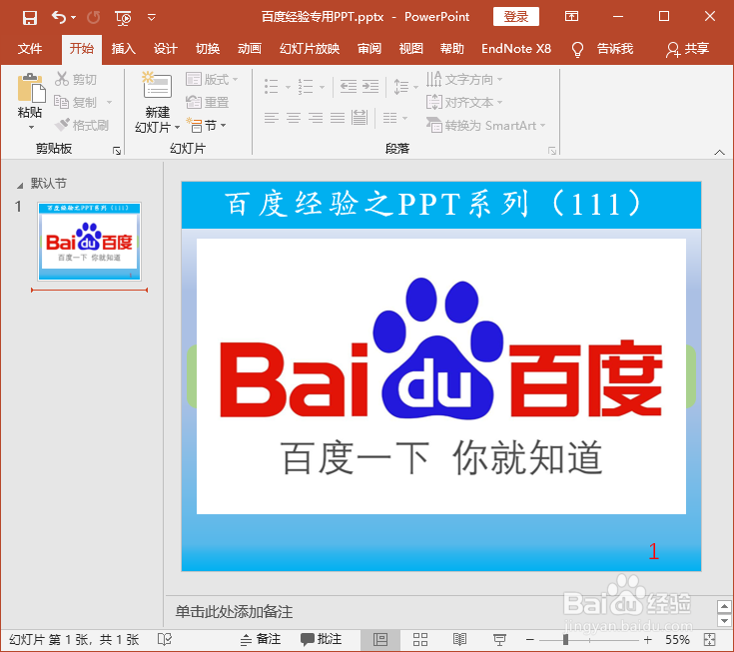Switch to the 动画 tab

point(250,49)
